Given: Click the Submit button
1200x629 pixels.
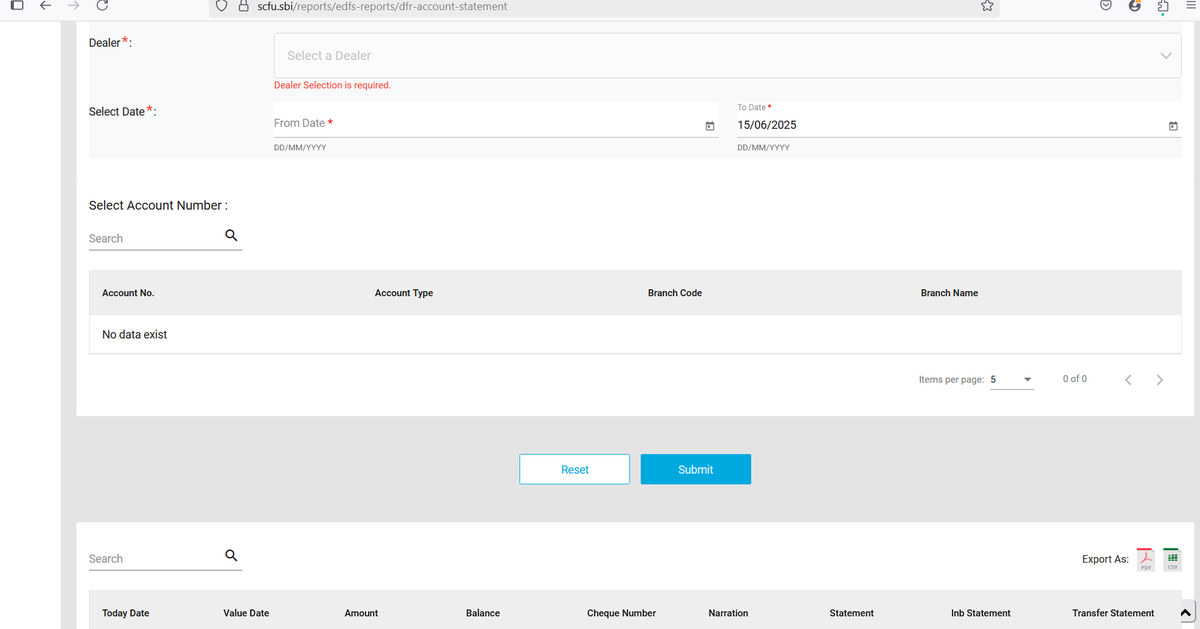Looking at the screenshot, I should (x=696, y=469).
